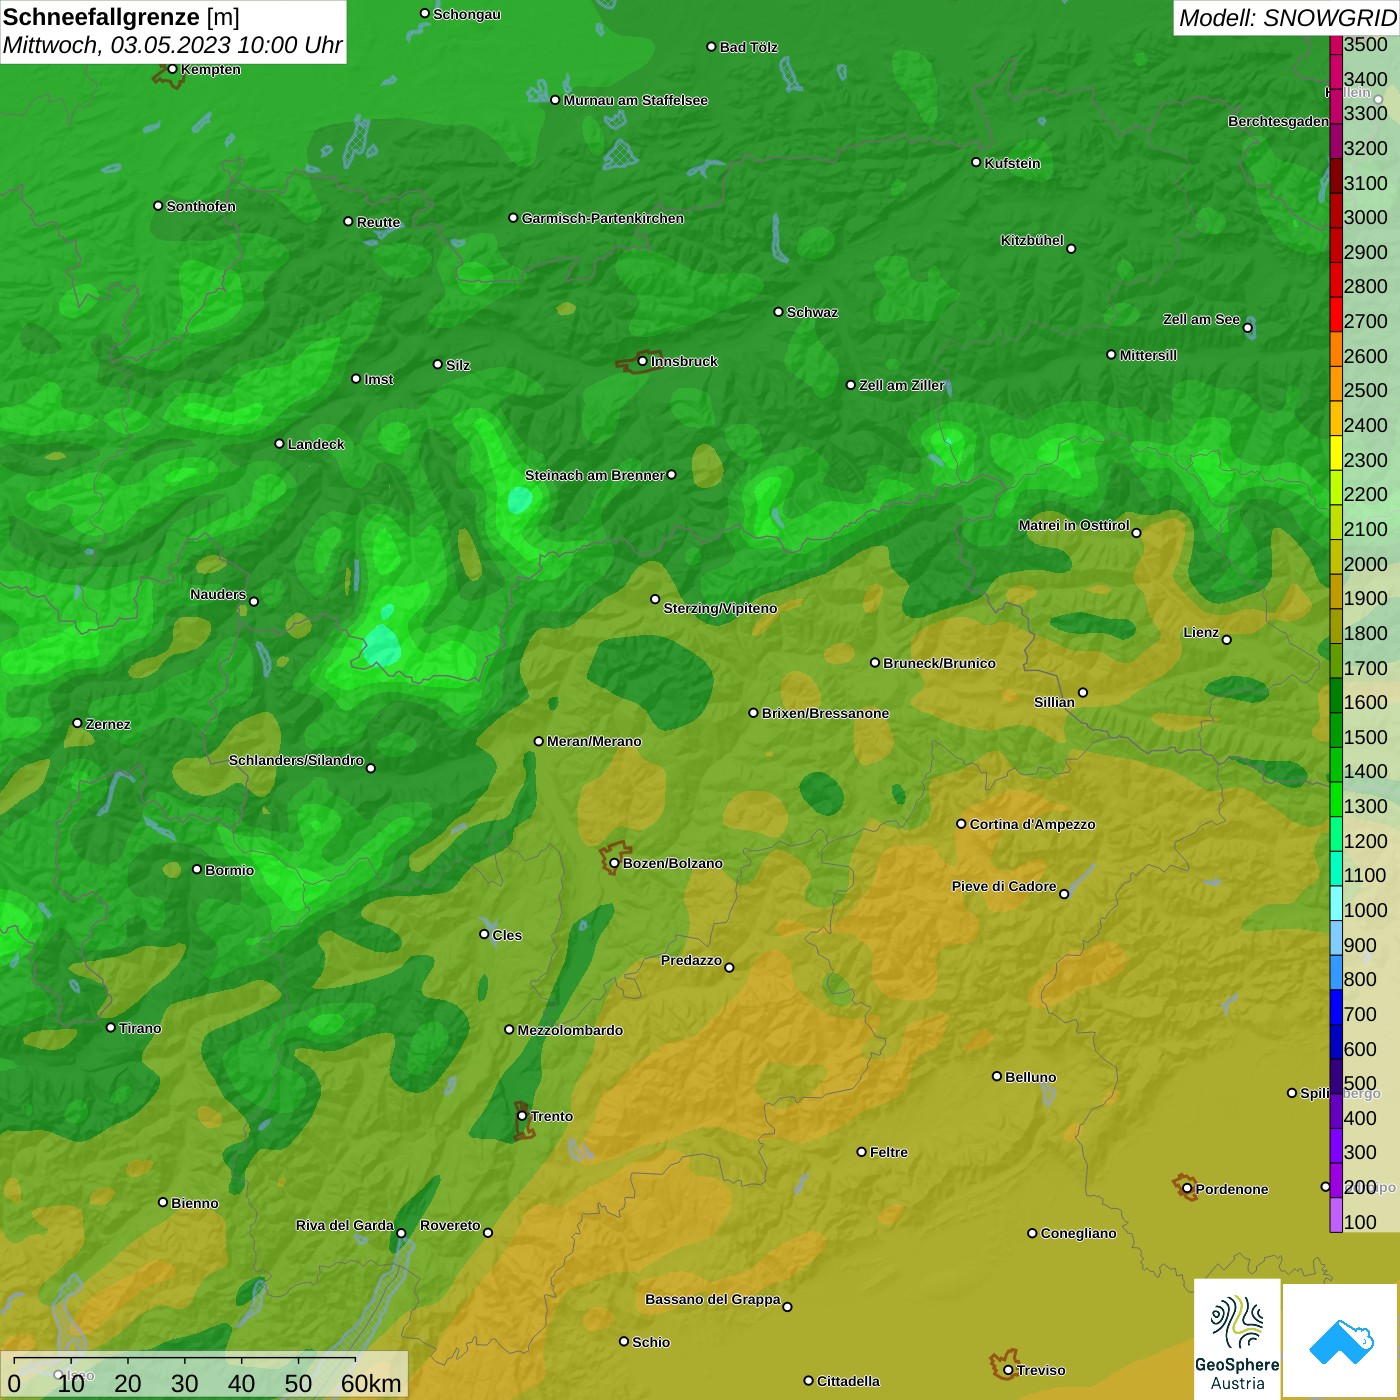Click the Trento city marker dot
Image resolution: width=1400 pixels, height=1400 pixels.
pos(522,1116)
